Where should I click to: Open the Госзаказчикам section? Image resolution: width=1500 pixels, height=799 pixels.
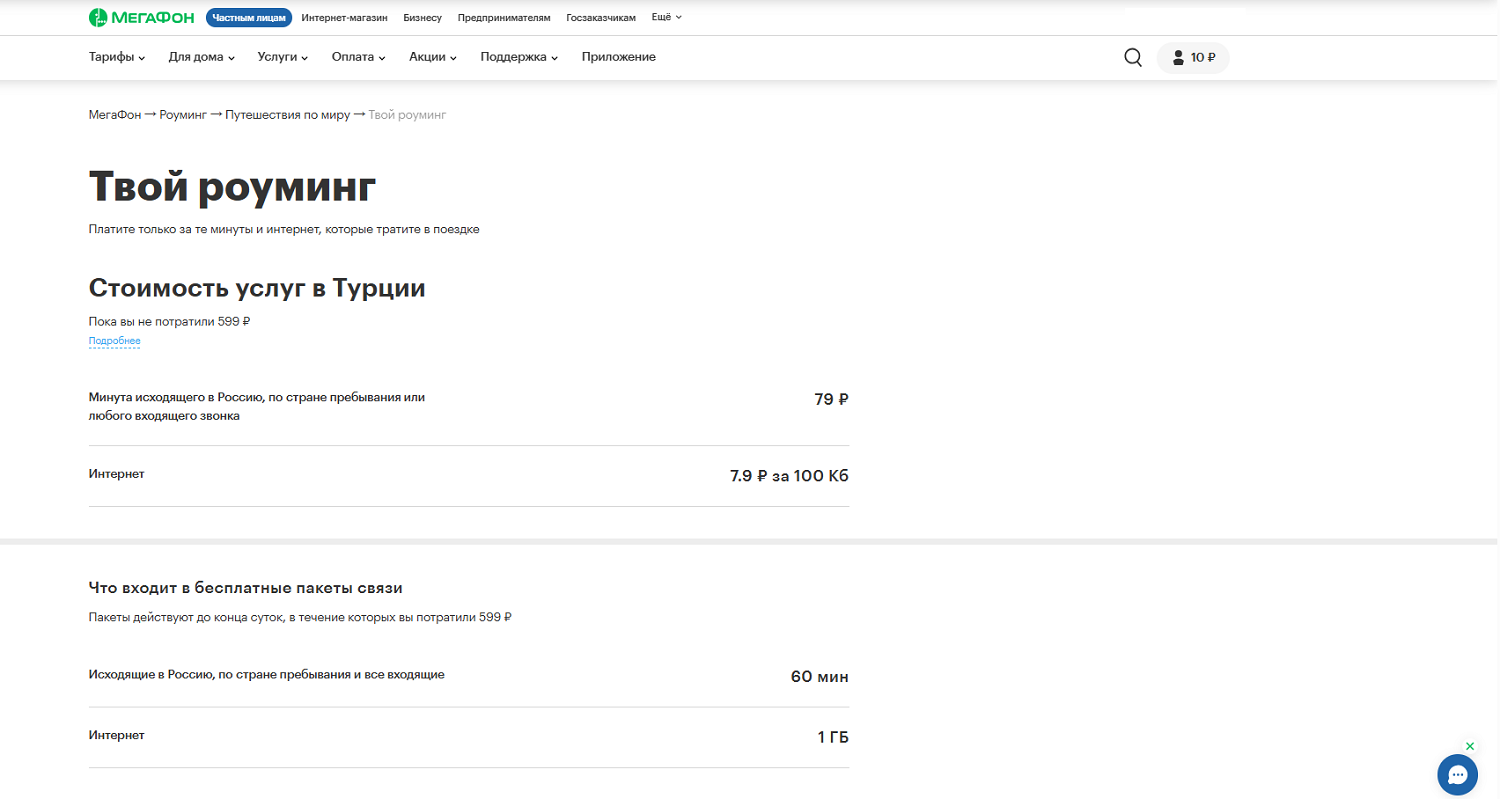[x=600, y=17]
